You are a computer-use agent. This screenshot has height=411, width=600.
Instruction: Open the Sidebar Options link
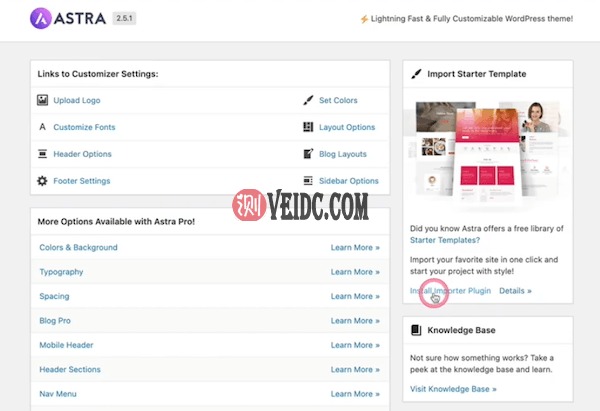pos(349,181)
